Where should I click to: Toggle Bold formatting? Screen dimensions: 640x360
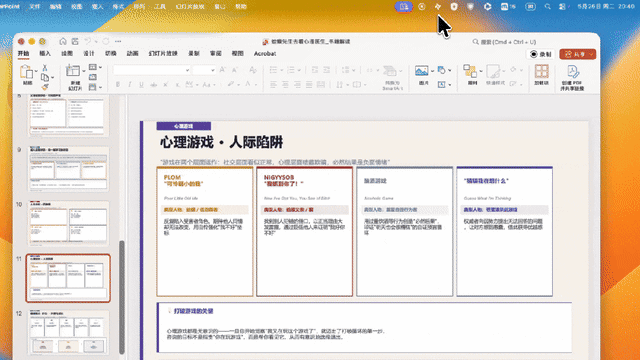[x=118, y=85]
